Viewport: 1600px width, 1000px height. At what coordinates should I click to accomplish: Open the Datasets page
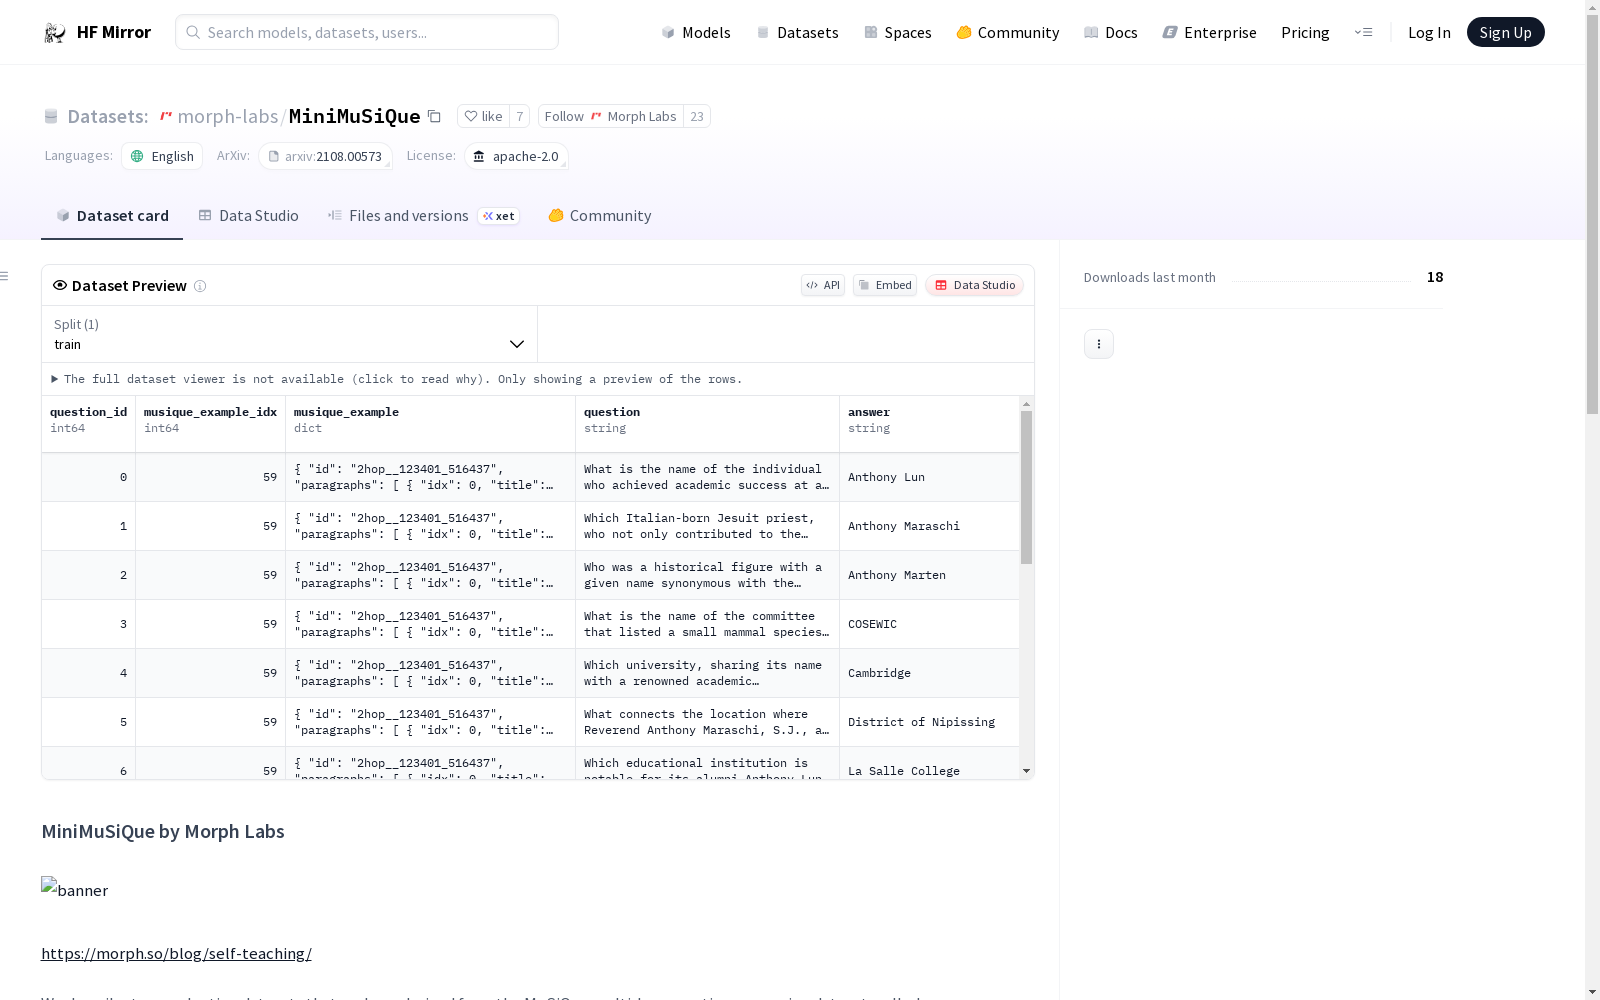[x=797, y=32]
